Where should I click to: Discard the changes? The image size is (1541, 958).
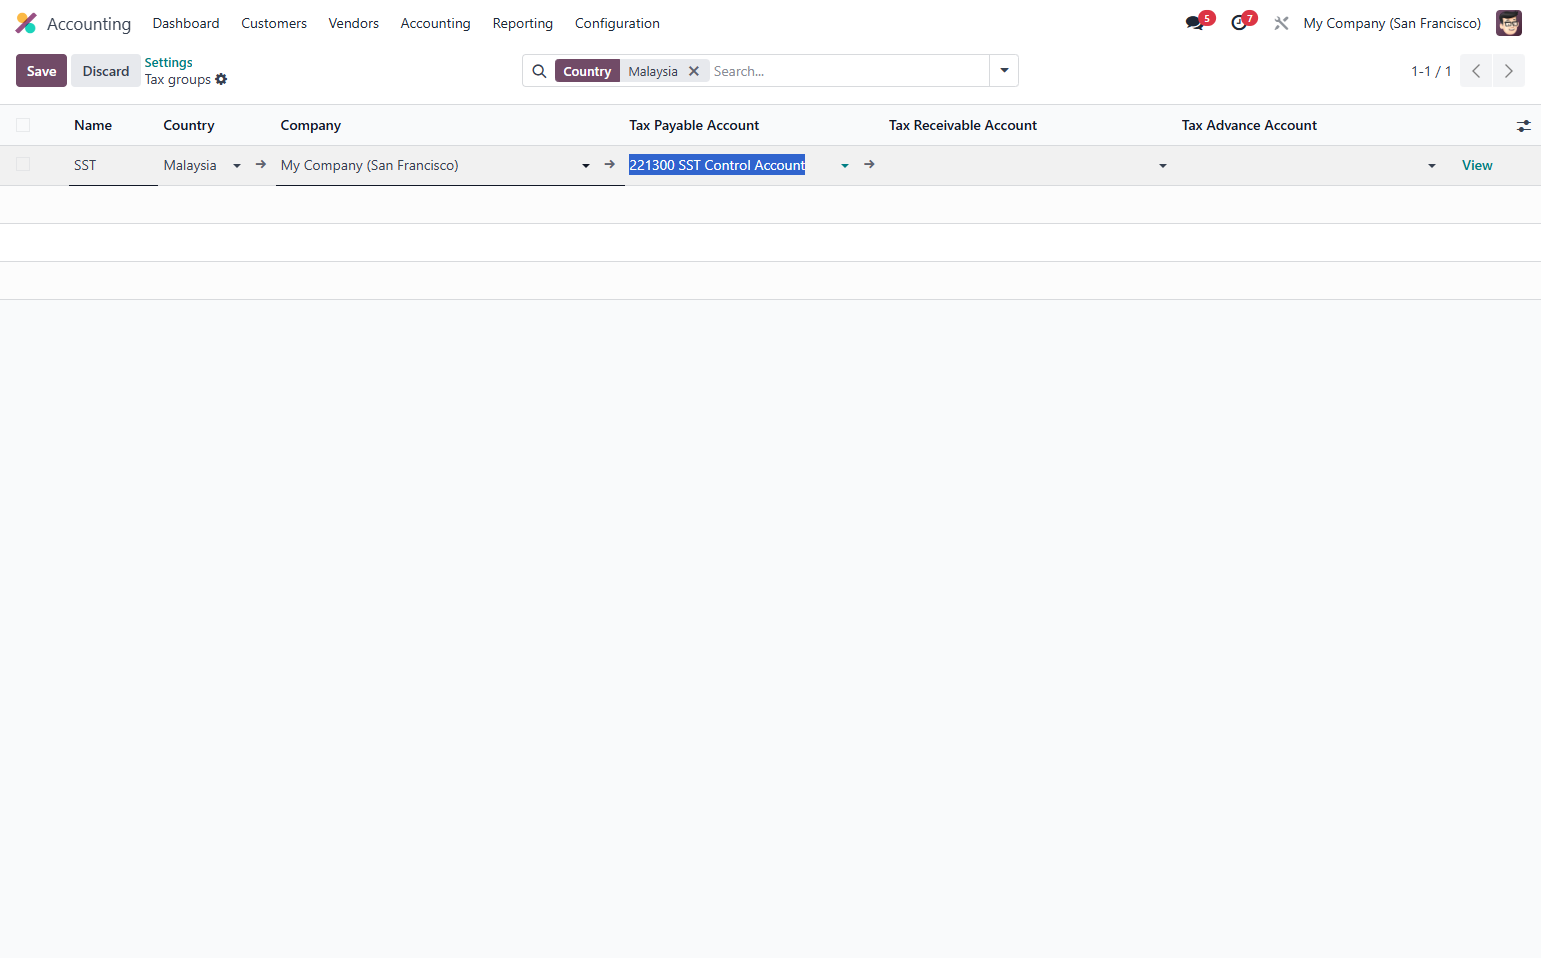[x=106, y=71]
